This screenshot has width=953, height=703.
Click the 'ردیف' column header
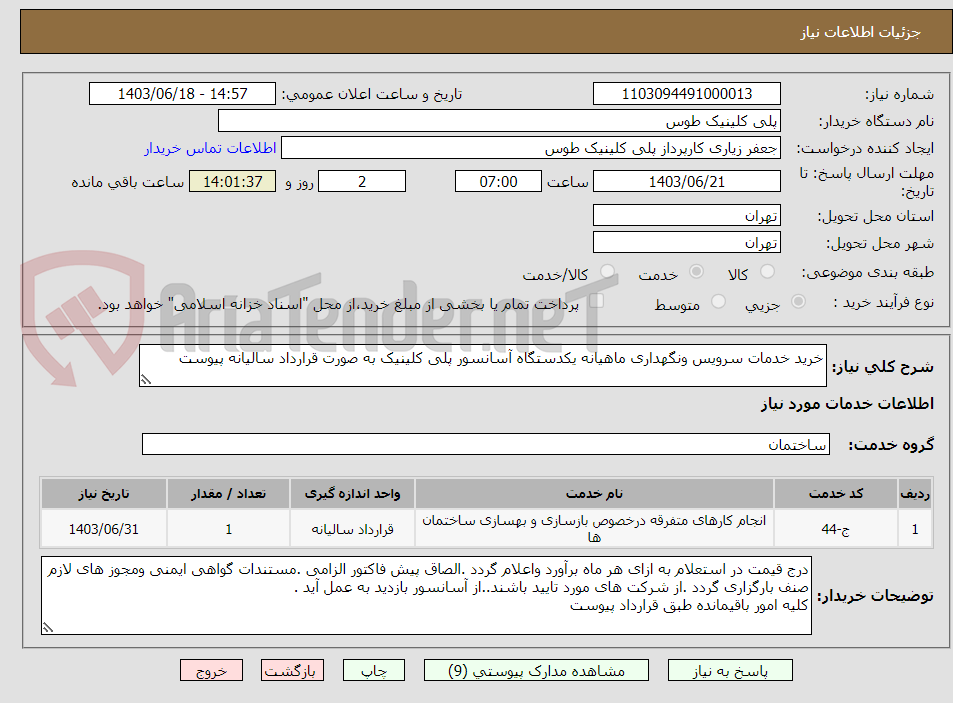(x=915, y=493)
